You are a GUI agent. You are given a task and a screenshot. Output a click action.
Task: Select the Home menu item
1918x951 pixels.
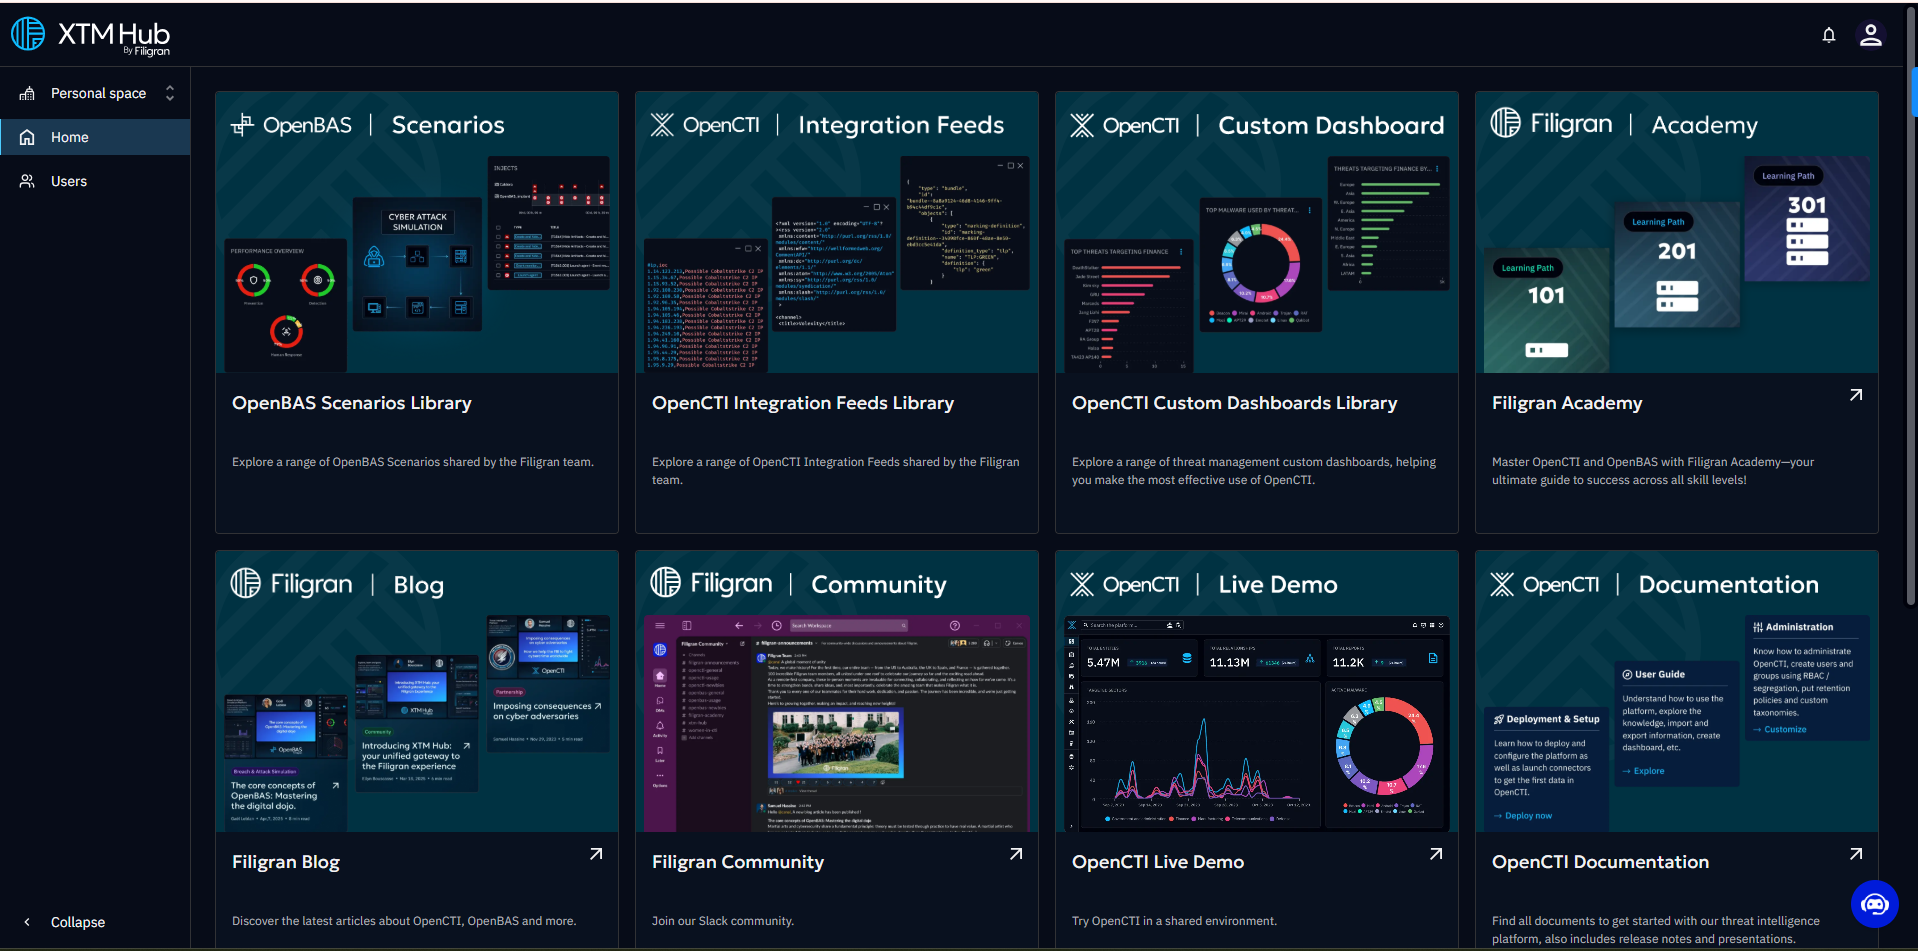coord(95,137)
